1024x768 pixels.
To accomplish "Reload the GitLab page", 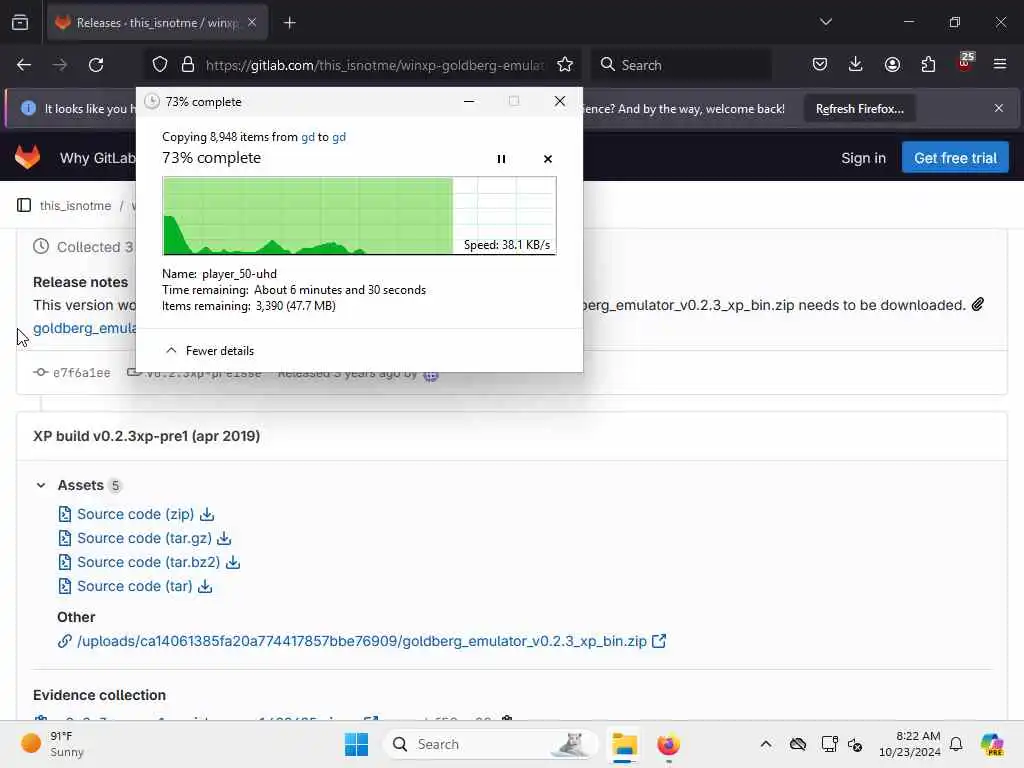I will (96, 65).
